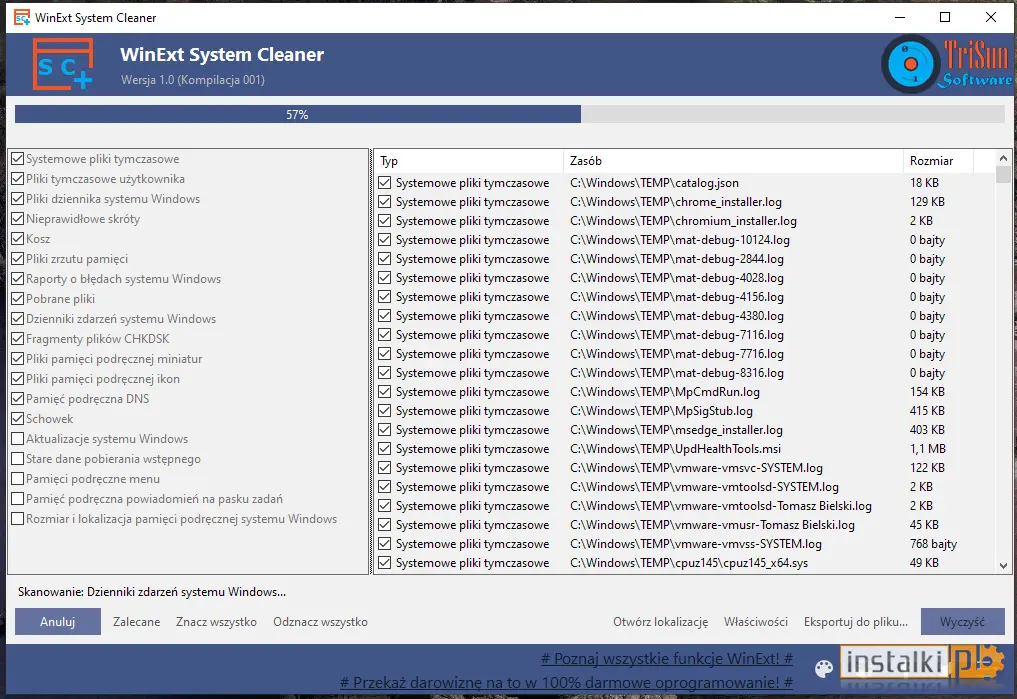Click Eksportuj do pliku...
This screenshot has height=699, width=1017.
point(855,622)
